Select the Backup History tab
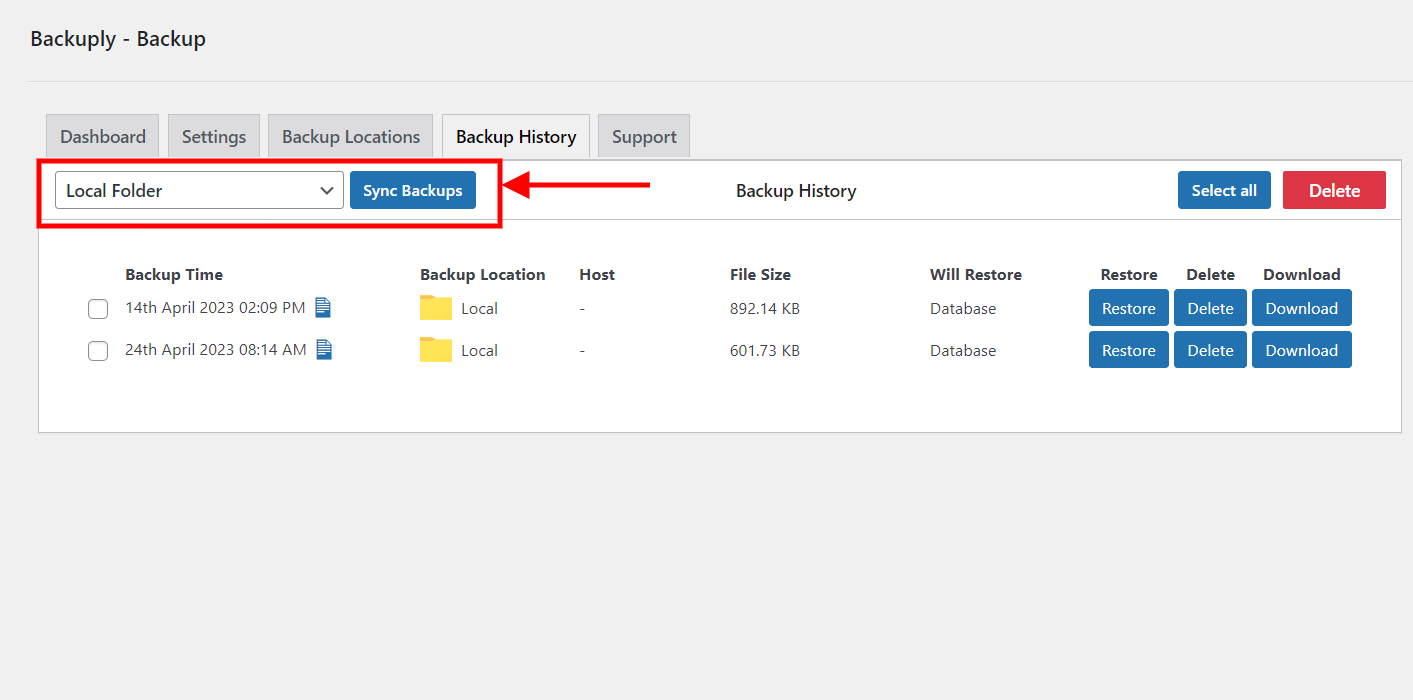 tap(515, 136)
